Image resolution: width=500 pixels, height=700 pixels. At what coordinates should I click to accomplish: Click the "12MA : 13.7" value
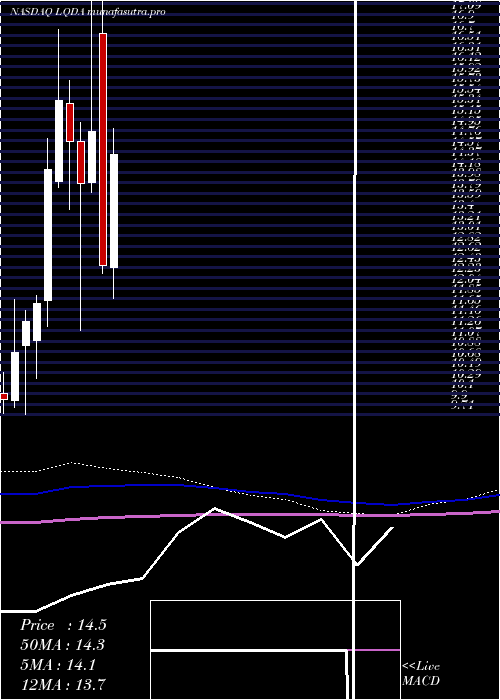point(63,684)
